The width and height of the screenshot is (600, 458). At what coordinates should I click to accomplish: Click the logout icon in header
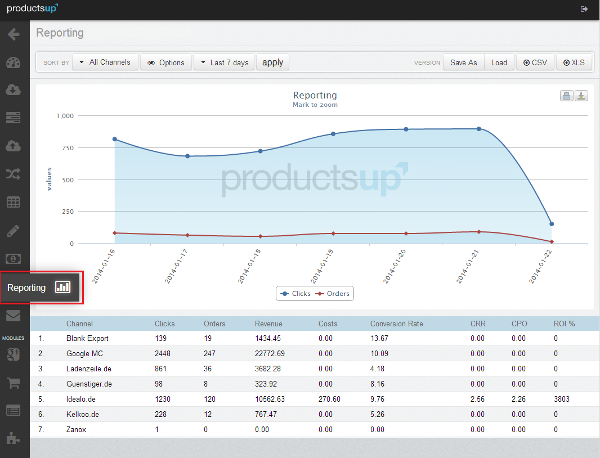click(x=584, y=9)
